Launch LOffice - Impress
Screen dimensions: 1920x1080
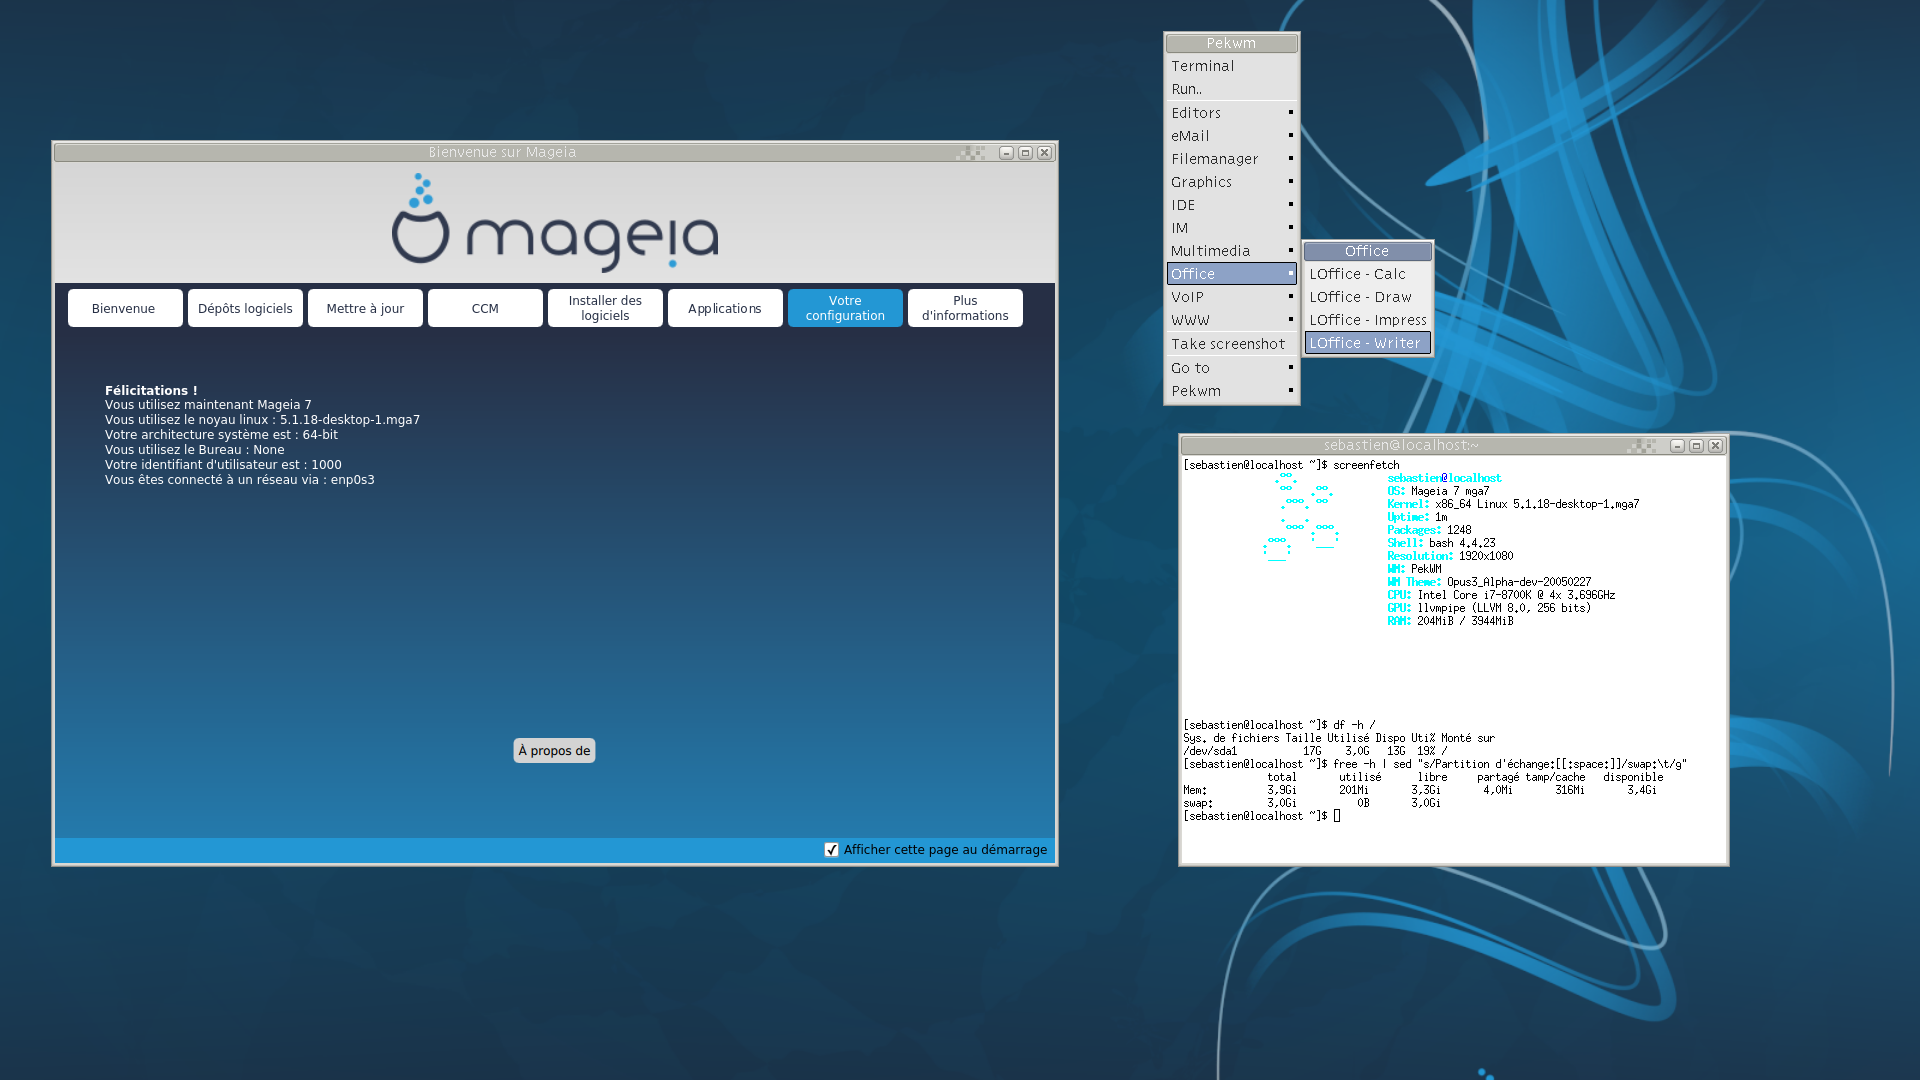(1368, 320)
